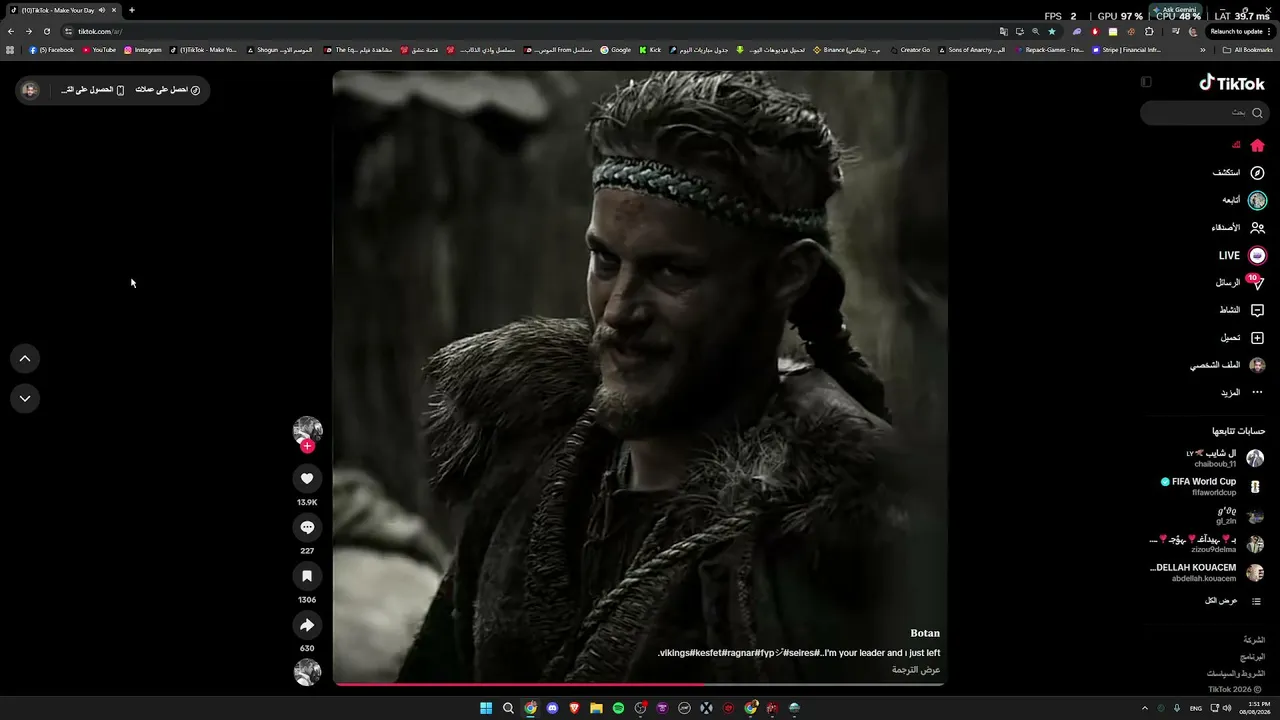
Task: Open the LIVE section
Action: pos(1242,256)
